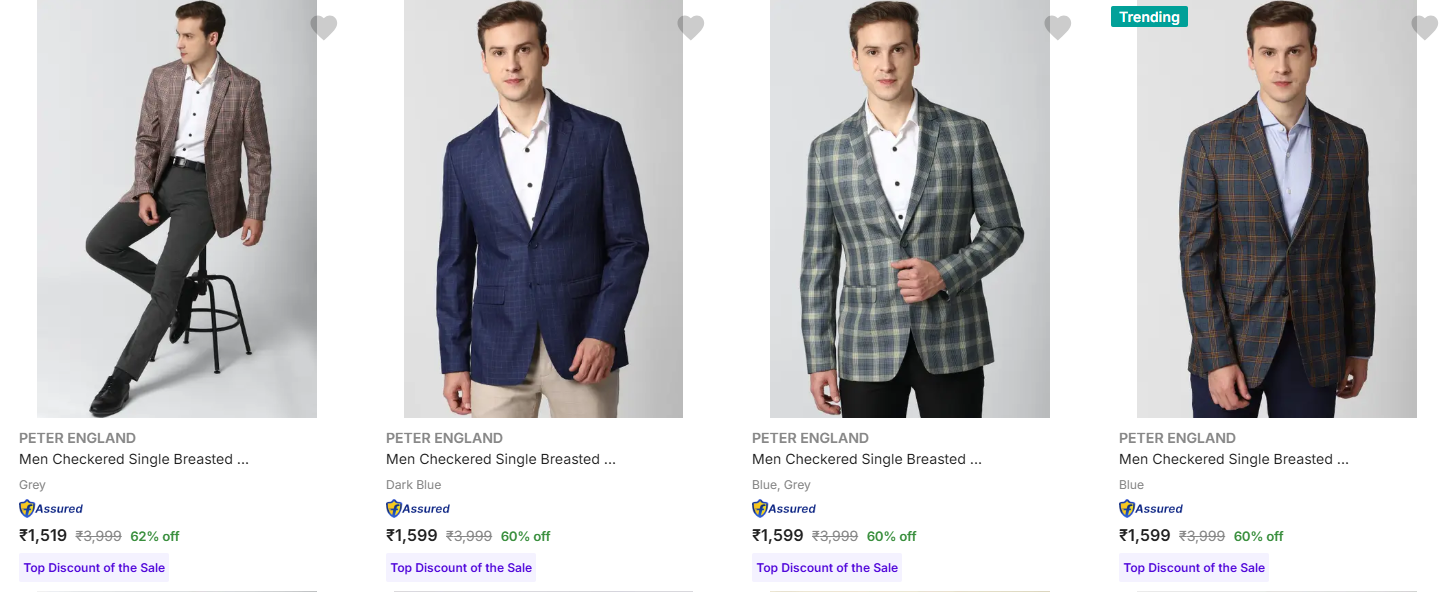Click Top Discount of the Sale under Blue, Grey blazer
Viewport: 1446px width, 592px height.
click(827, 568)
